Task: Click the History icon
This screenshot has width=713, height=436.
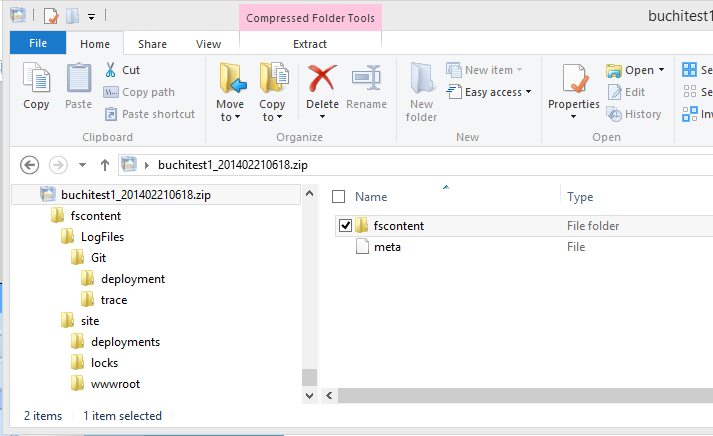Action: (x=614, y=114)
